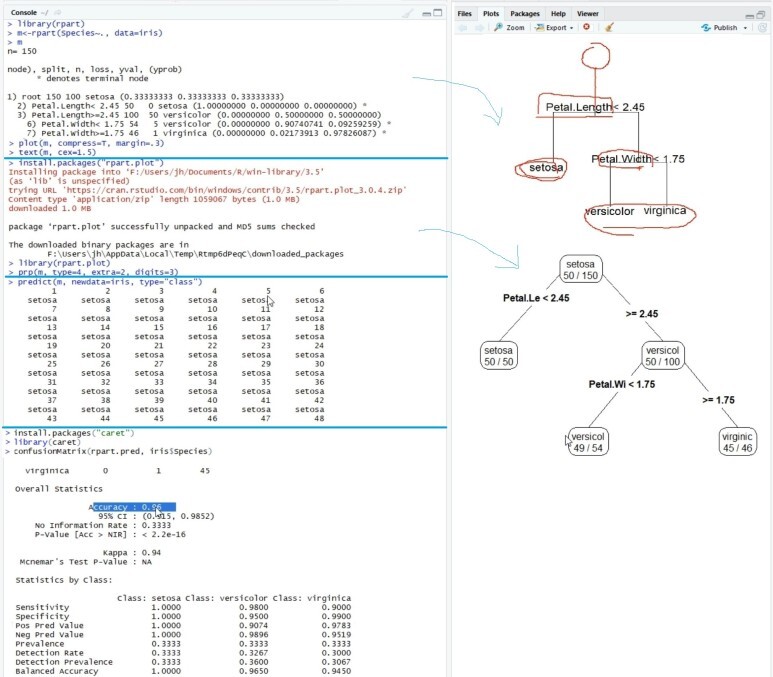Click the 'confusionMatrix(rpart.pred, iris$Species)' command
773x677 pixels.
(109, 451)
